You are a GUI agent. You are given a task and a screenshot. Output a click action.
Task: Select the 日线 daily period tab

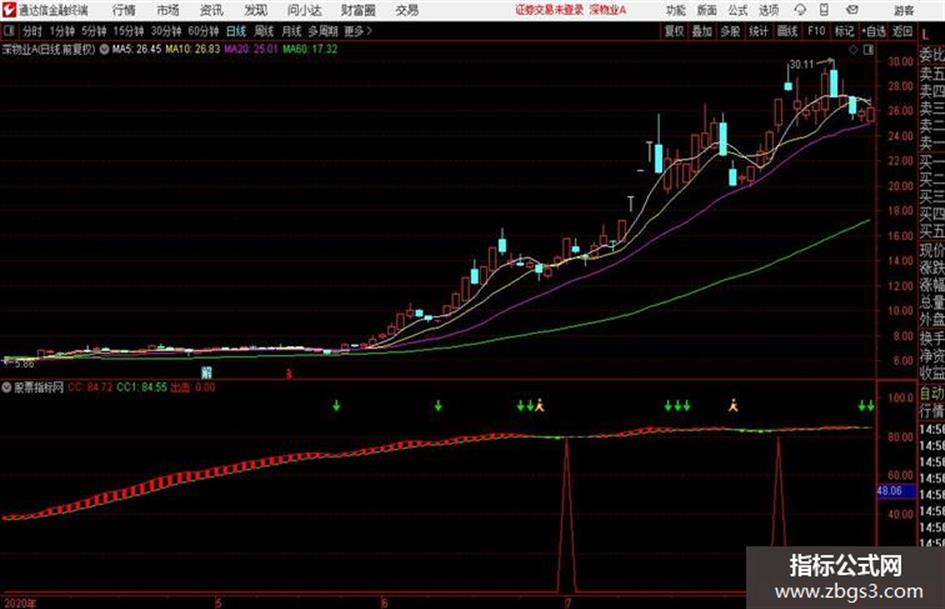pos(236,31)
